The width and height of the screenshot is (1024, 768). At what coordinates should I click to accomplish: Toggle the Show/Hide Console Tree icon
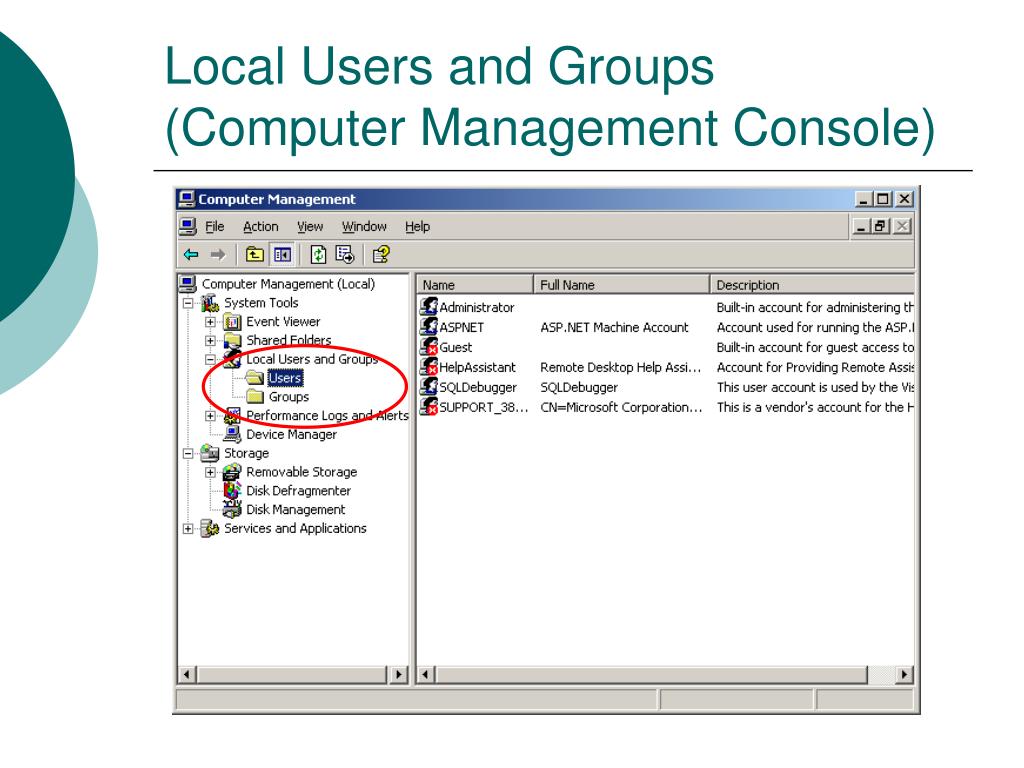(x=282, y=254)
